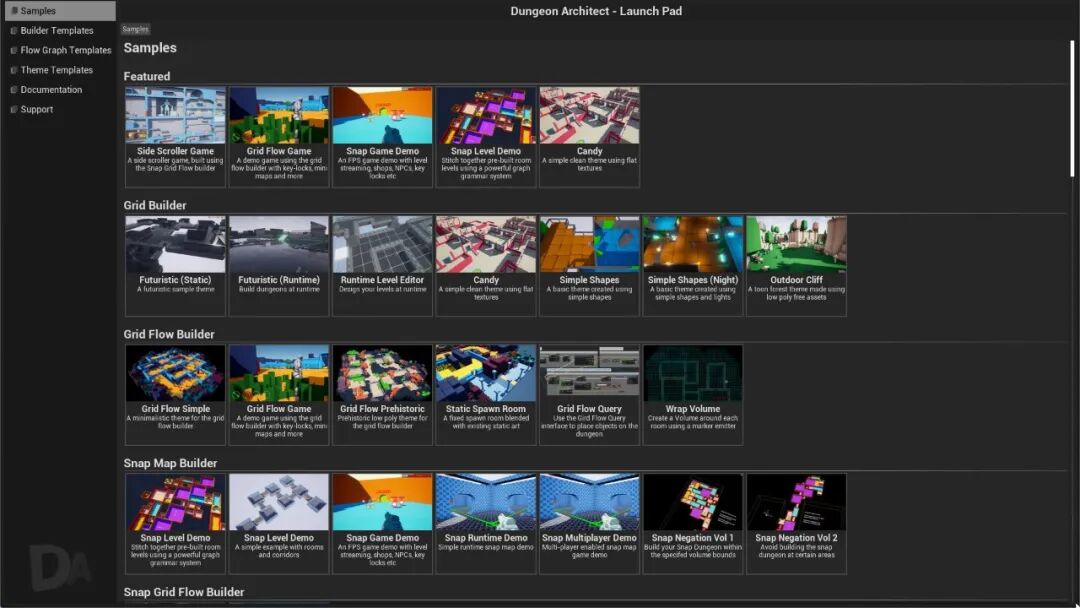
Task: Open the Runtime Level Editor sample
Action: click(x=382, y=266)
